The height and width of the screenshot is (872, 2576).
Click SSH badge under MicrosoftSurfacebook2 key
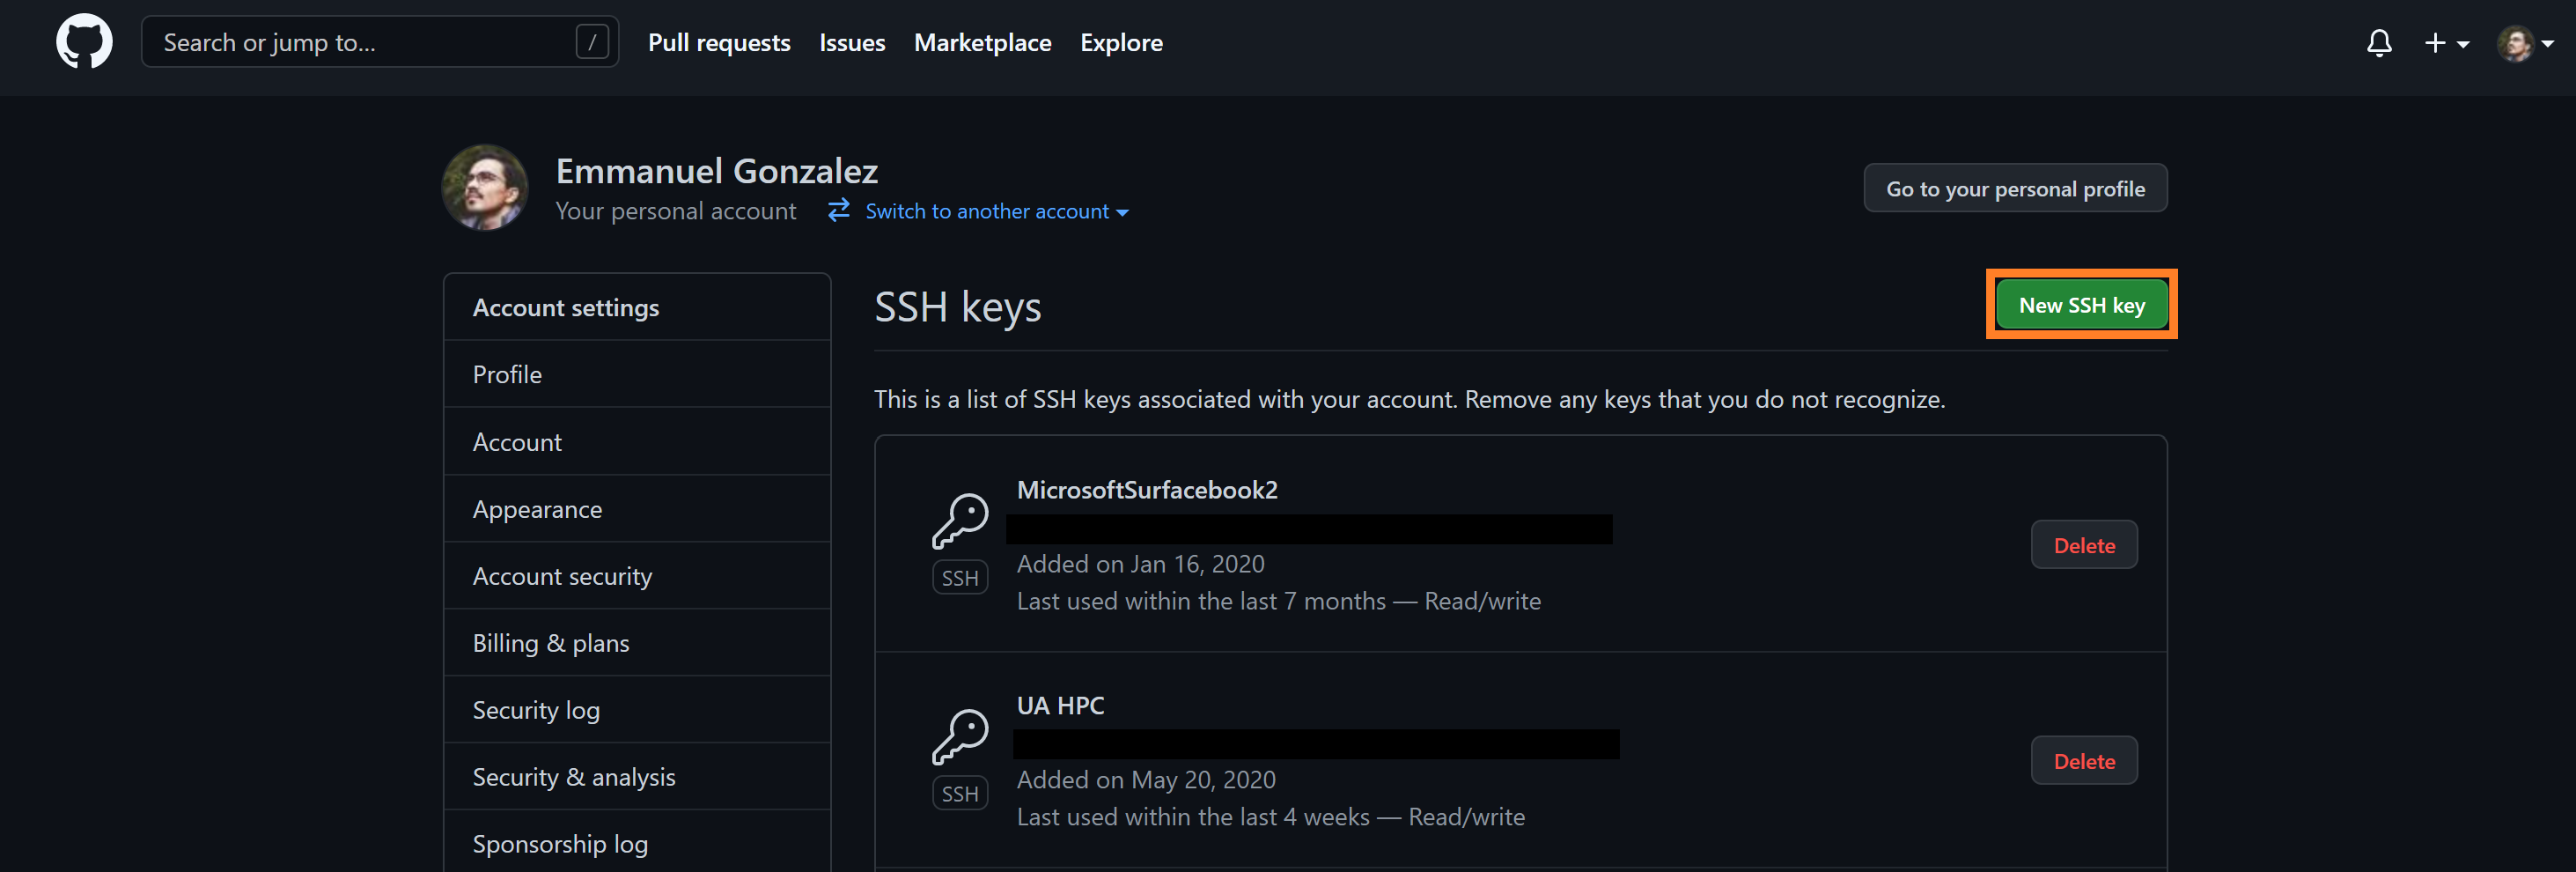960,578
